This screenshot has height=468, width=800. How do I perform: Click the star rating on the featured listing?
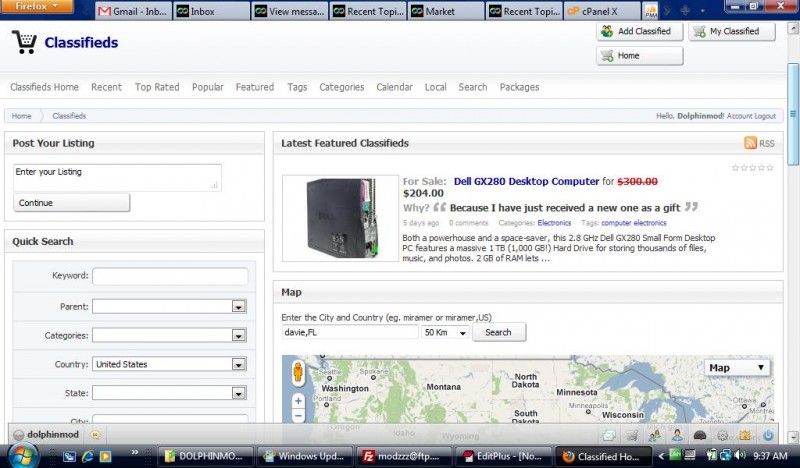(753, 167)
